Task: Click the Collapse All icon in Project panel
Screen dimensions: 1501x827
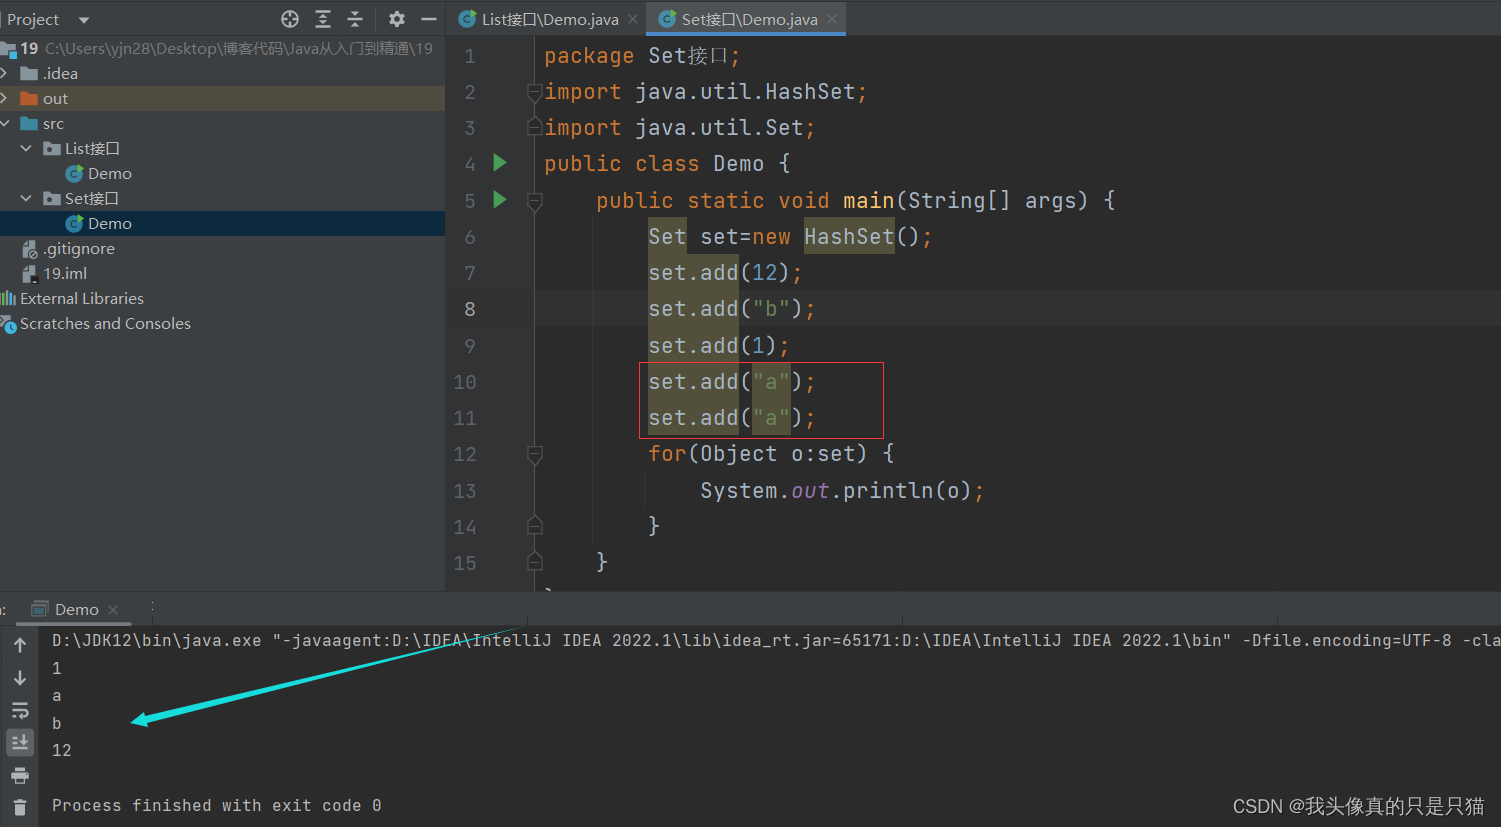Action: coord(355,19)
